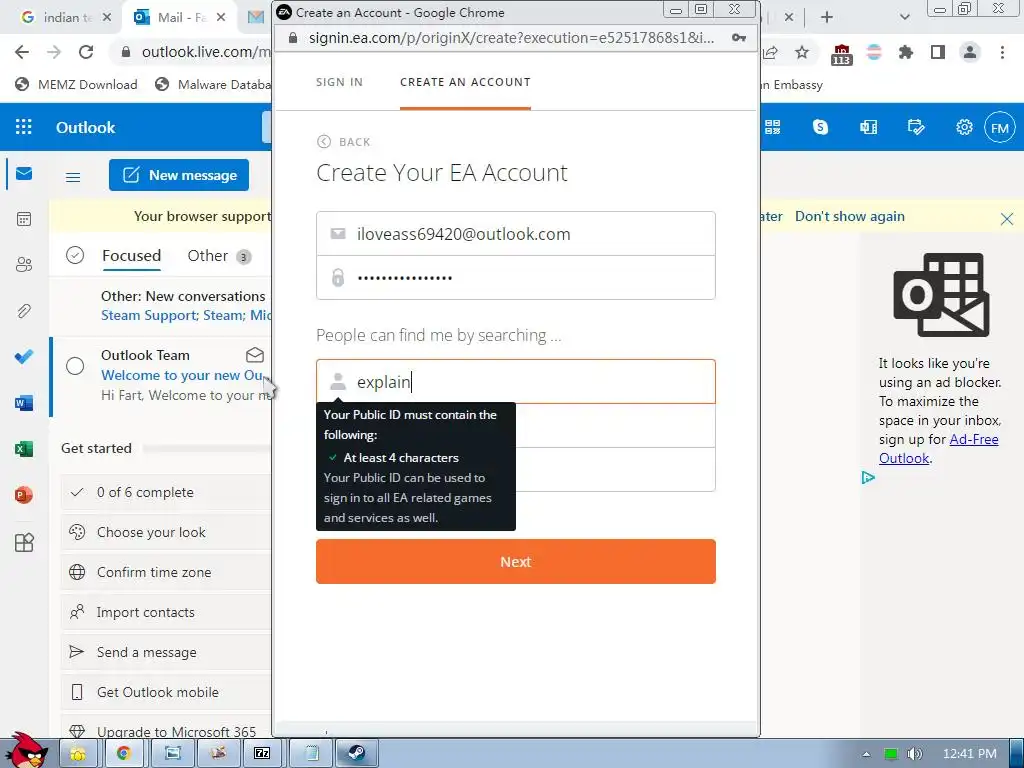Open Mail module in Outlook sidebar
Viewport: 1024px width, 768px height.
(24, 174)
